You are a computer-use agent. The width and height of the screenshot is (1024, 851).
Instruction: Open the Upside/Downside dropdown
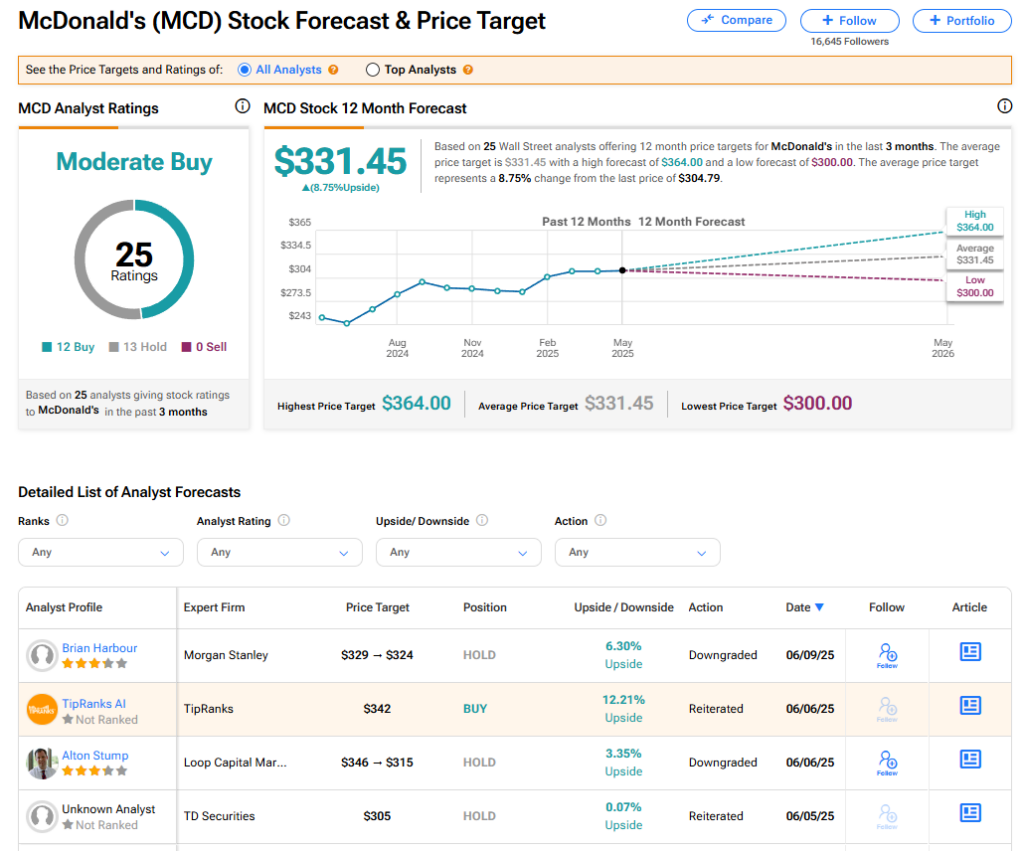[458, 553]
